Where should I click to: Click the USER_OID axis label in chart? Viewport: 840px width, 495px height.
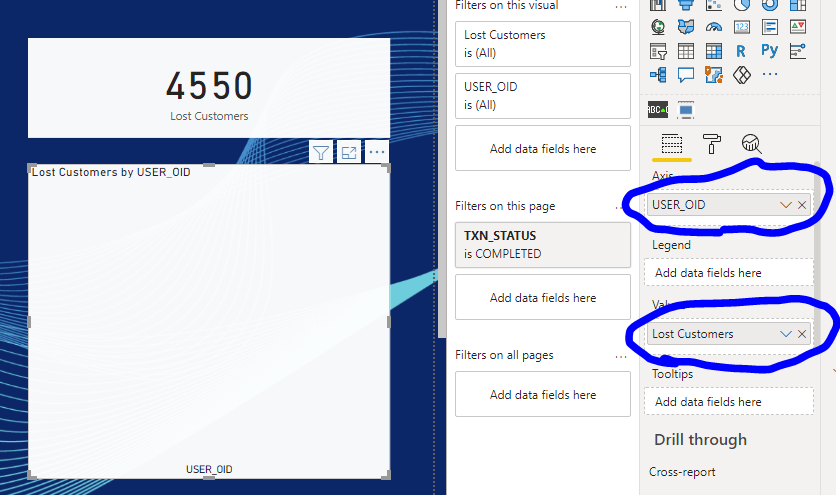[209, 469]
